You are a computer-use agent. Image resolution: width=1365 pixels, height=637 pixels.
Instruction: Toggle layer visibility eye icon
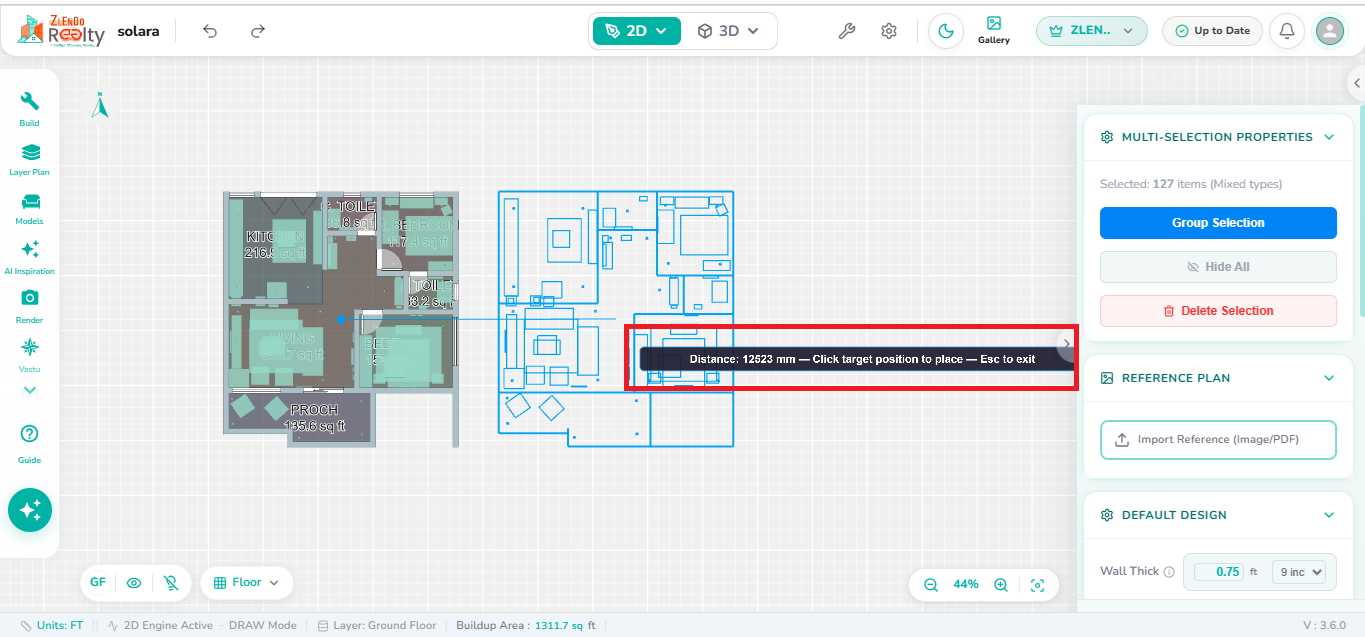tap(134, 582)
